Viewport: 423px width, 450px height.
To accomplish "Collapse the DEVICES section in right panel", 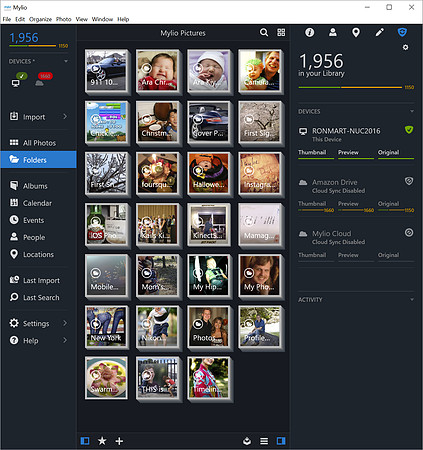I will point(412,111).
